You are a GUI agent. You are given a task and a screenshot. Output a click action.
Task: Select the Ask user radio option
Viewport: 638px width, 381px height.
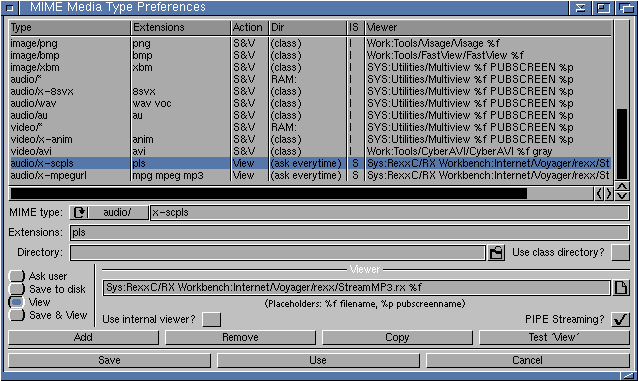(17, 276)
